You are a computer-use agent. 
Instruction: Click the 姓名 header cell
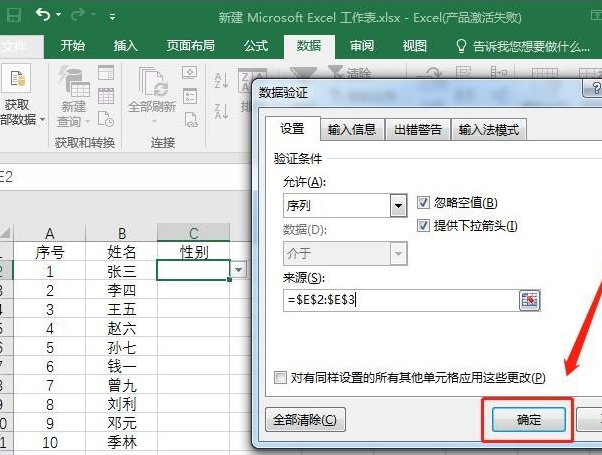(121, 252)
